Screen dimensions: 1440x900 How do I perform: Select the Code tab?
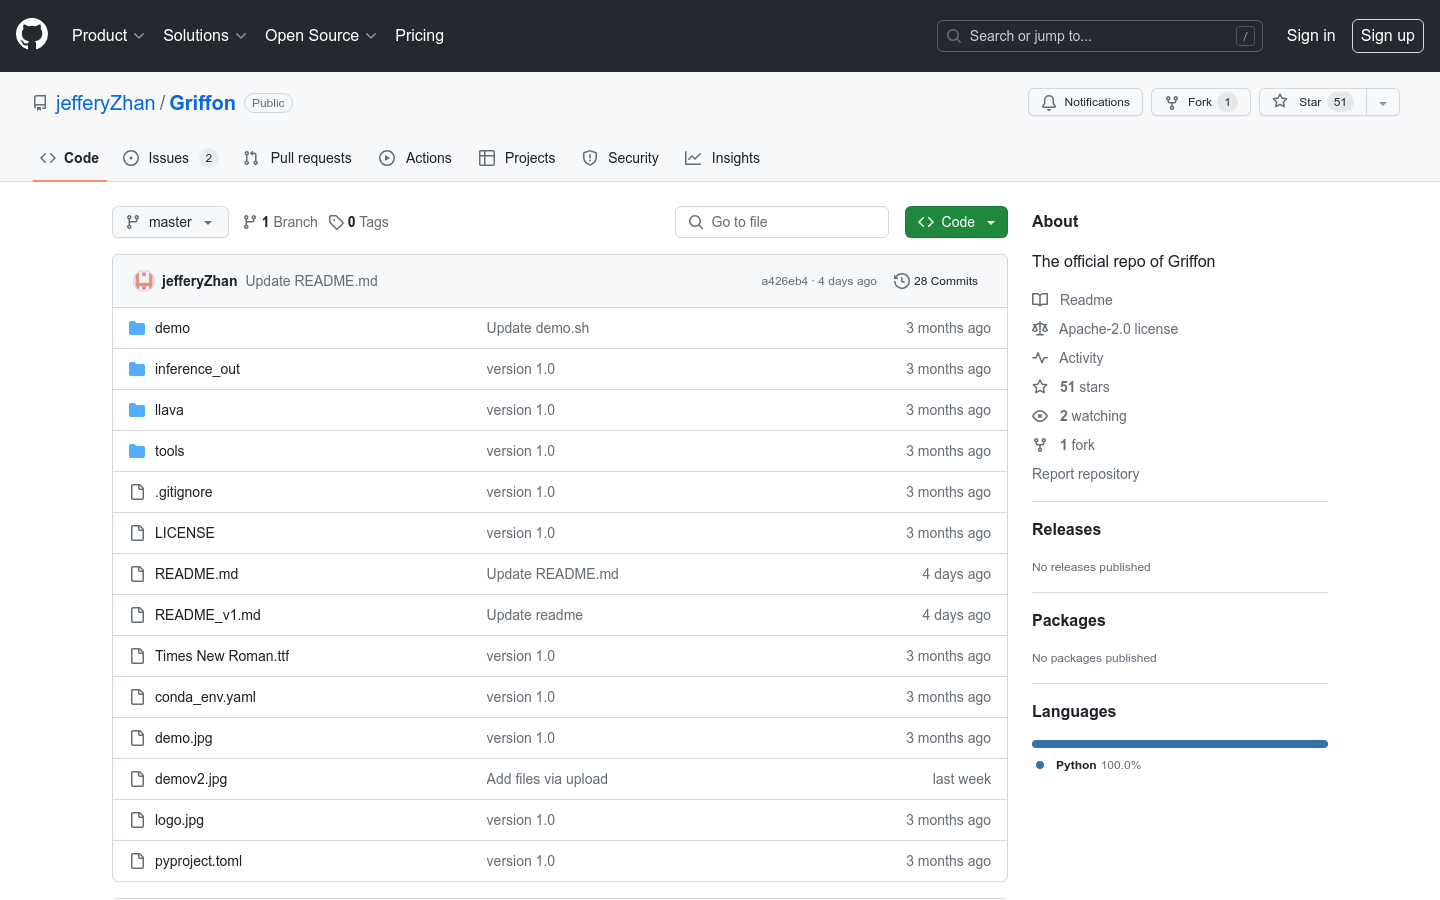[x=69, y=158]
